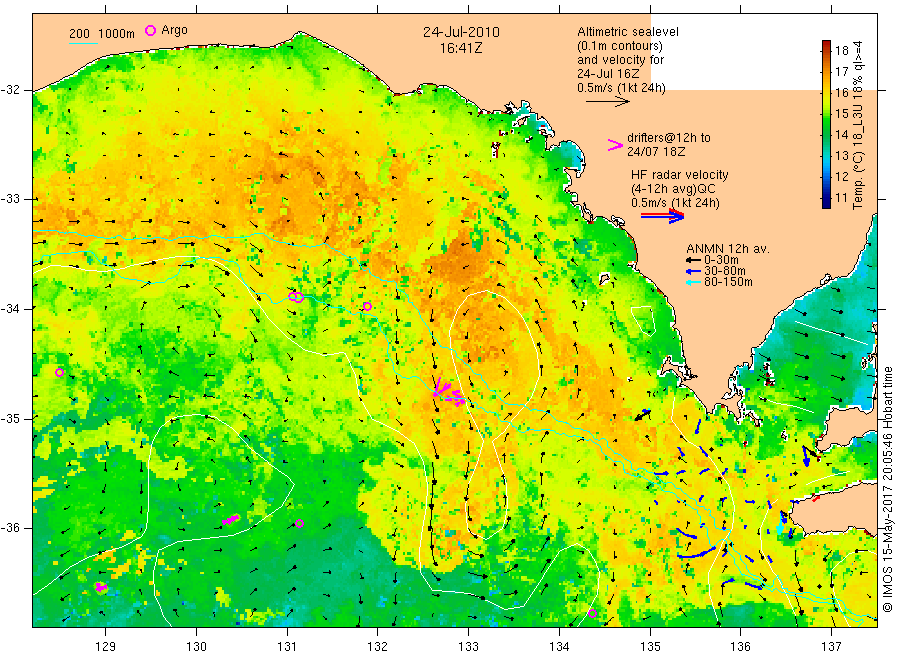Click the longitude axis label 133
The height and width of the screenshot is (660, 900).
point(468,647)
